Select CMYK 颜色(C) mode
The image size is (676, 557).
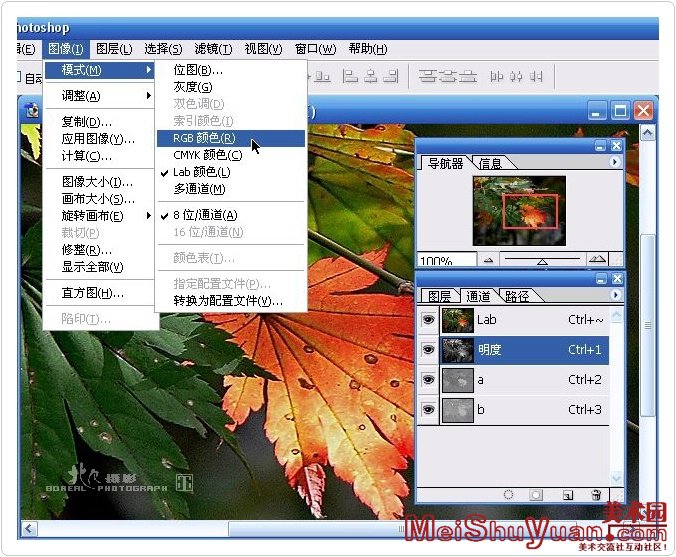207,155
